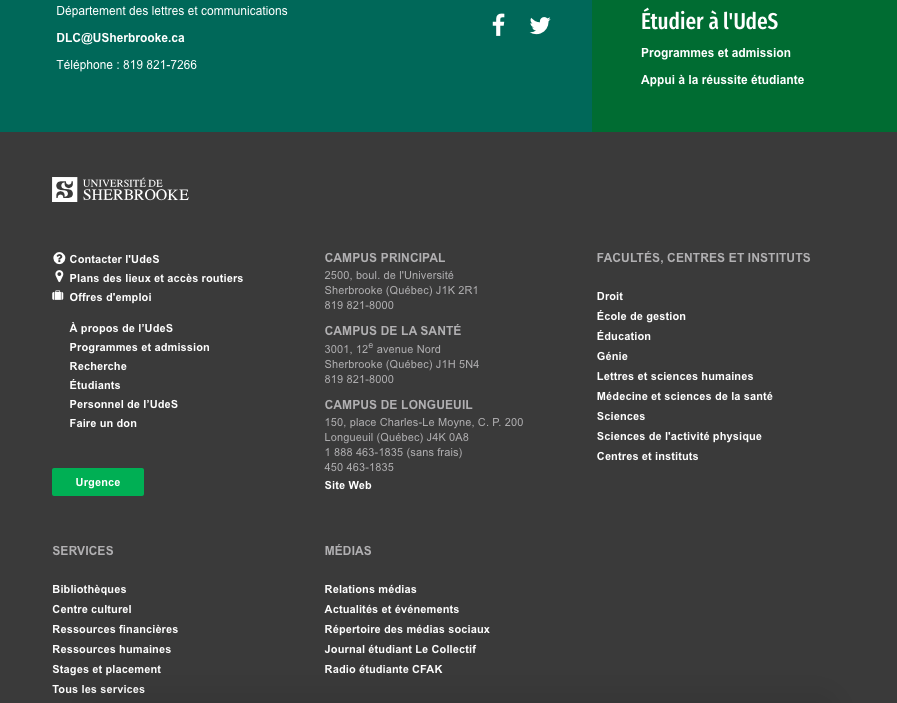Screen dimensions: 897x703
Task: Click the Campus de la santé heading
Action: 393,331
